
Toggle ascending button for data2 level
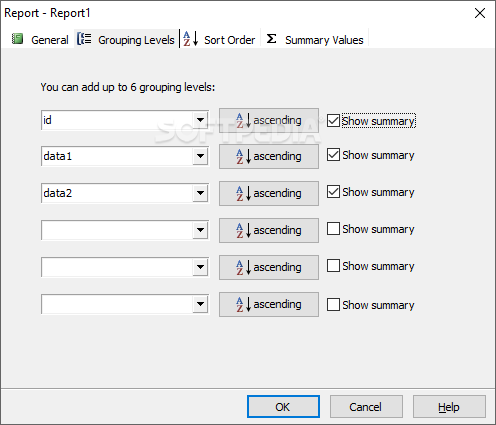(269, 193)
